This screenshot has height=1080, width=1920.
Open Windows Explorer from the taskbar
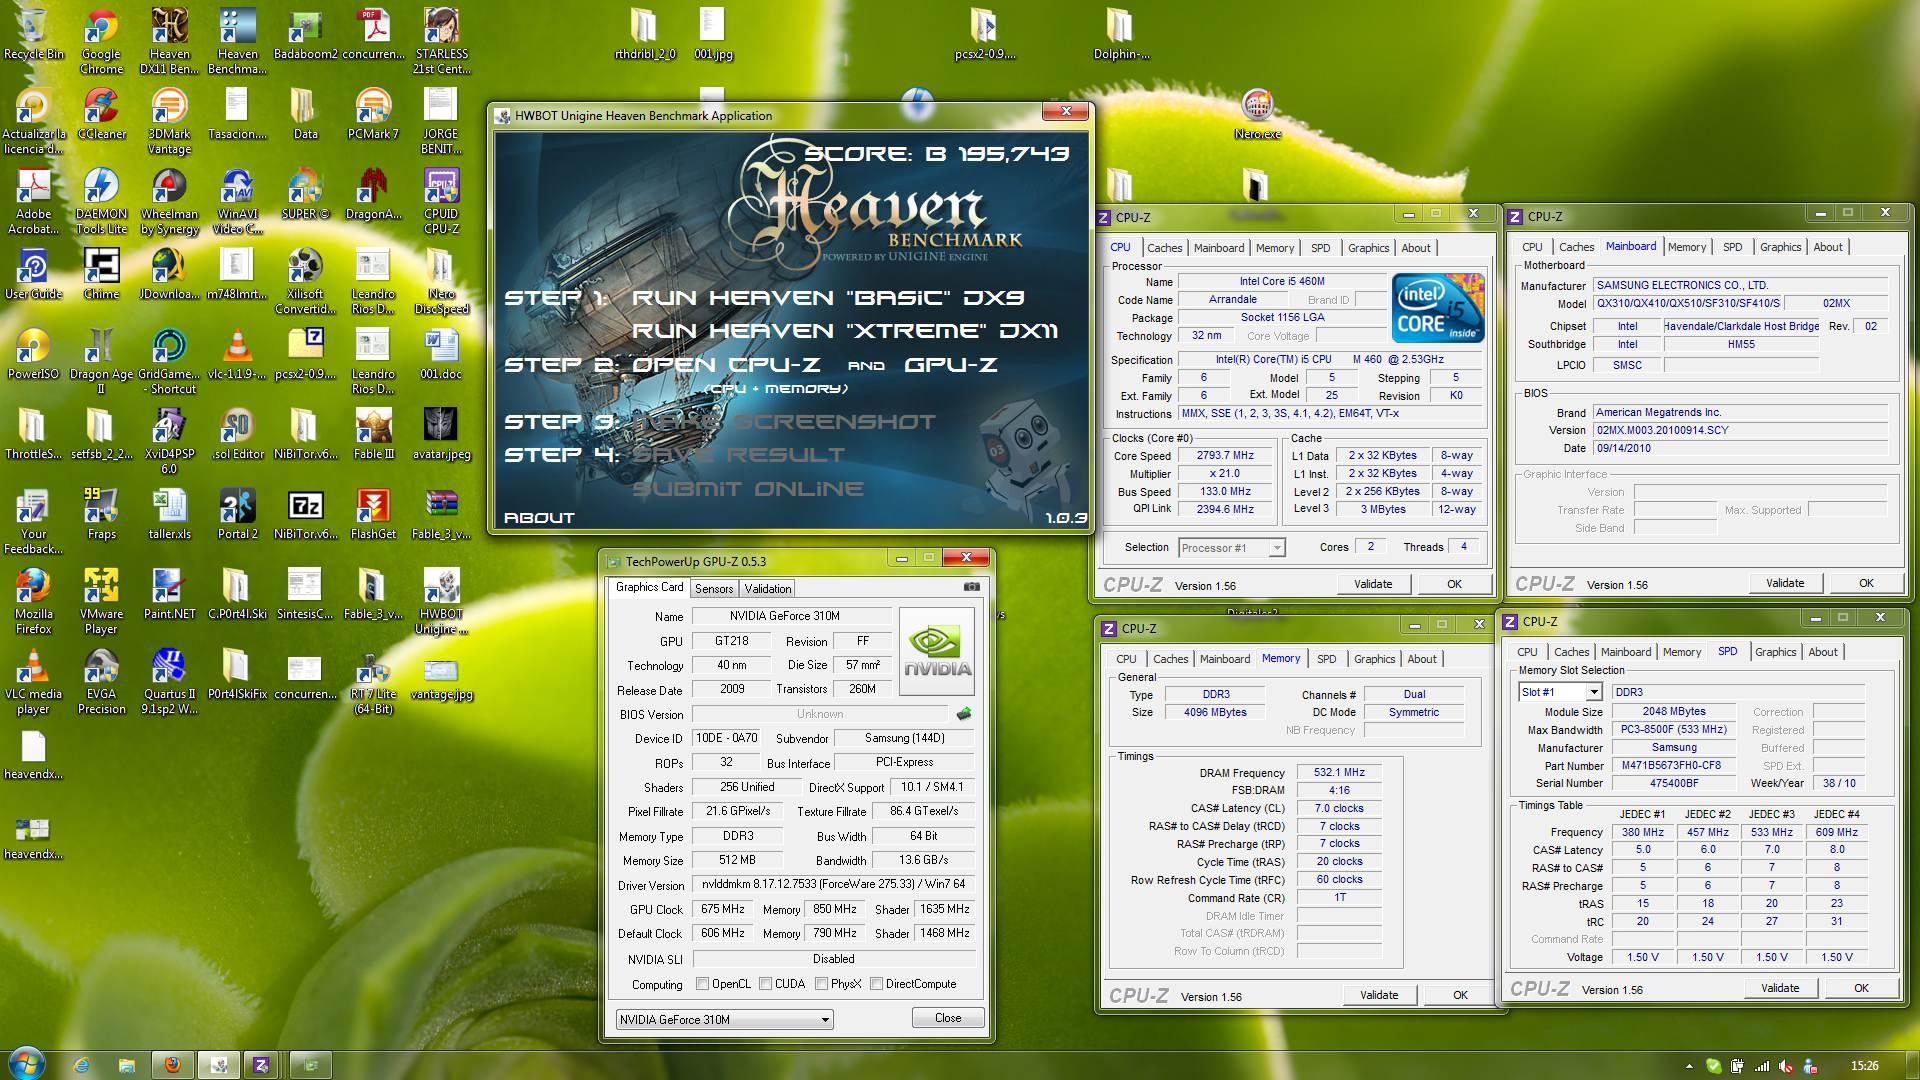127,1065
